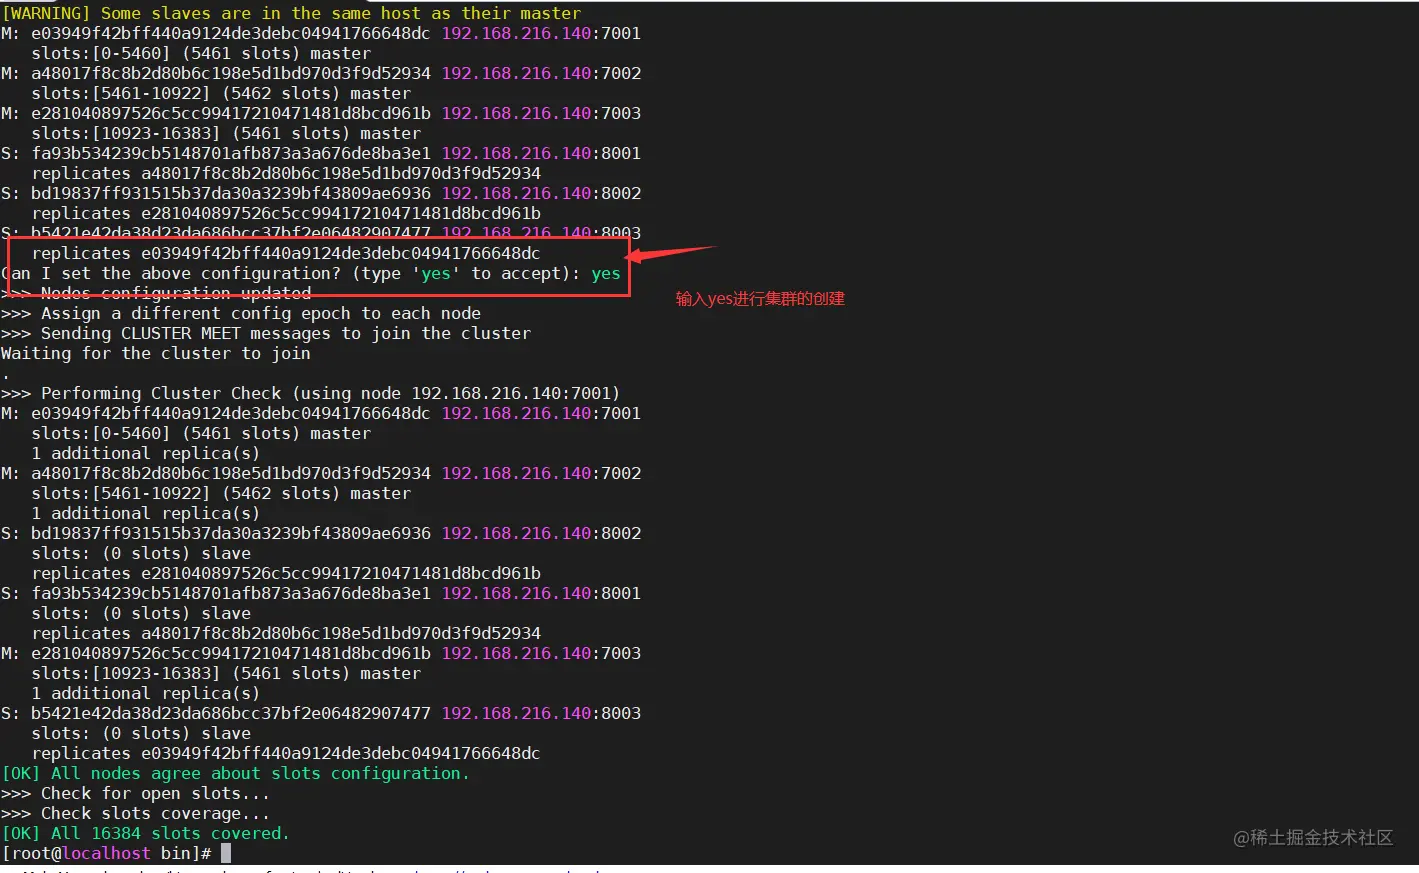Click "slots: (0 slots) slave" under the 8003 node
This screenshot has width=1419, height=873.
141,733
